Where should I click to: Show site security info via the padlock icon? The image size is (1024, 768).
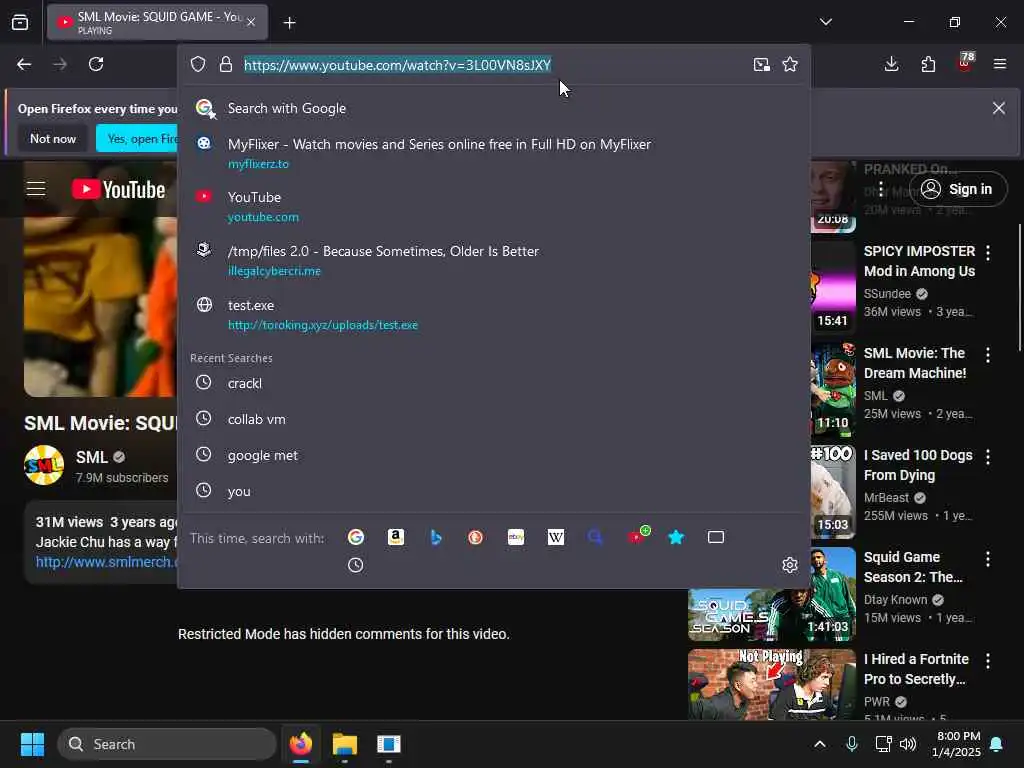(226, 64)
